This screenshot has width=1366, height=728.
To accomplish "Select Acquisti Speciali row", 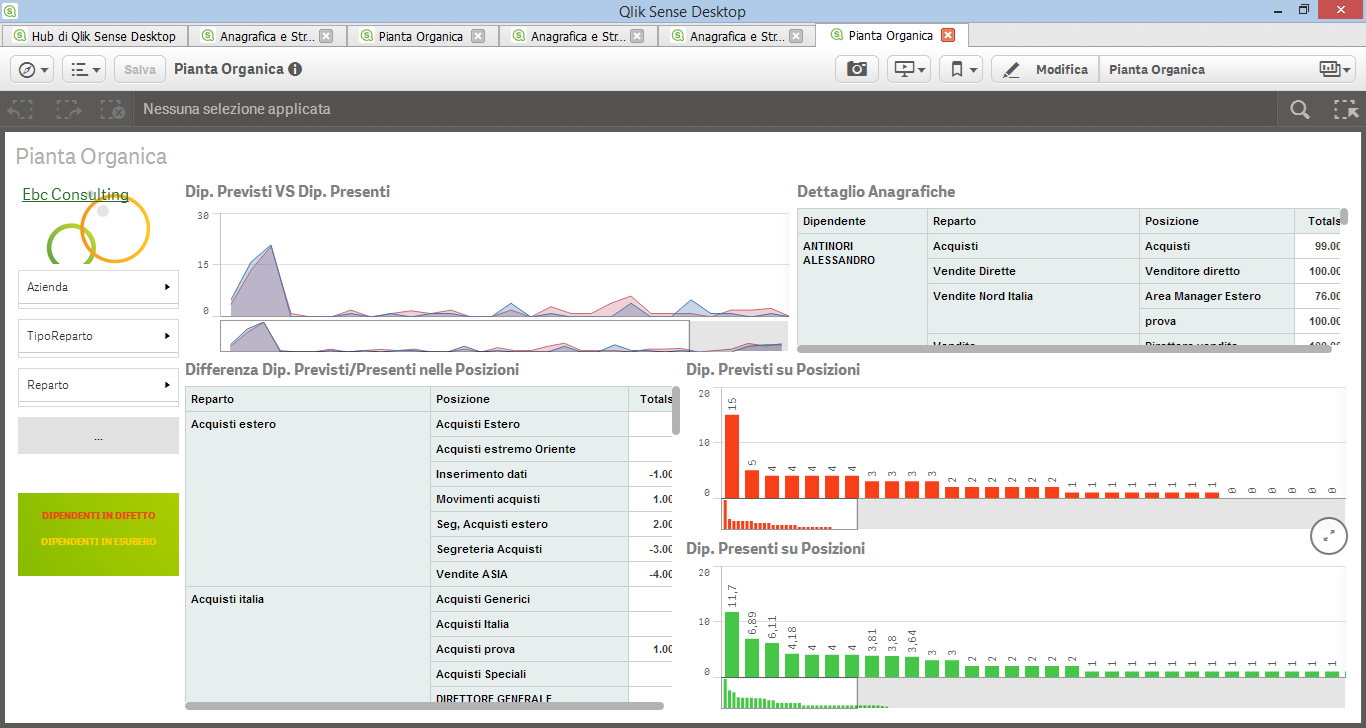I will tap(530, 674).
